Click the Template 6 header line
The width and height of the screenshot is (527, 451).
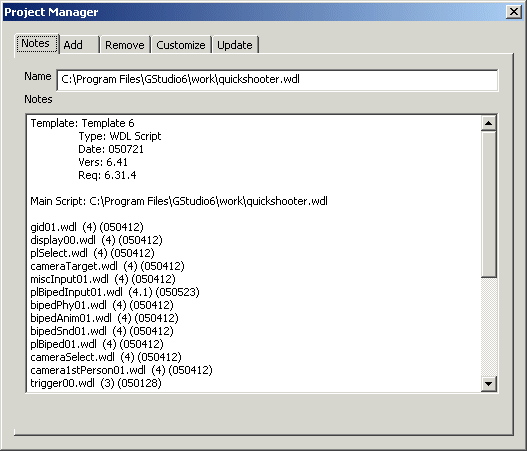[82, 123]
